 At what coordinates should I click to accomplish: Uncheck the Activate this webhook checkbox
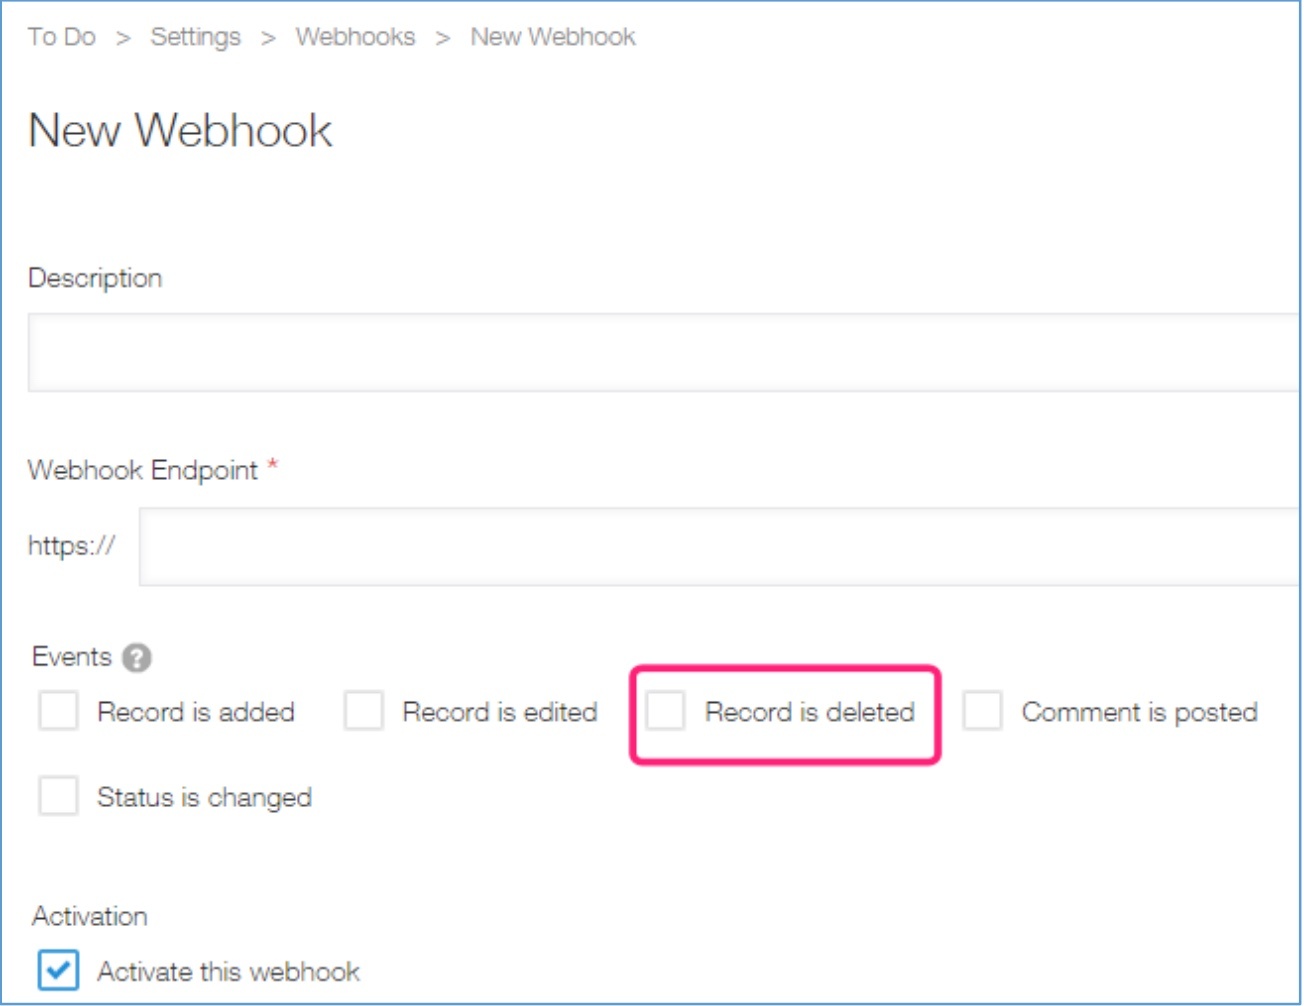(x=58, y=970)
